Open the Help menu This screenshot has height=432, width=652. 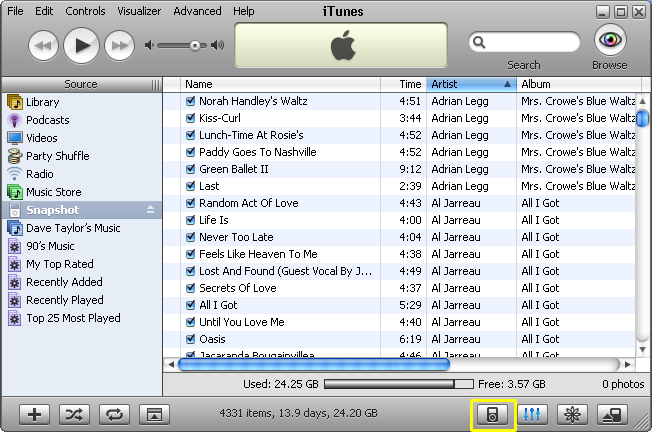tap(244, 11)
